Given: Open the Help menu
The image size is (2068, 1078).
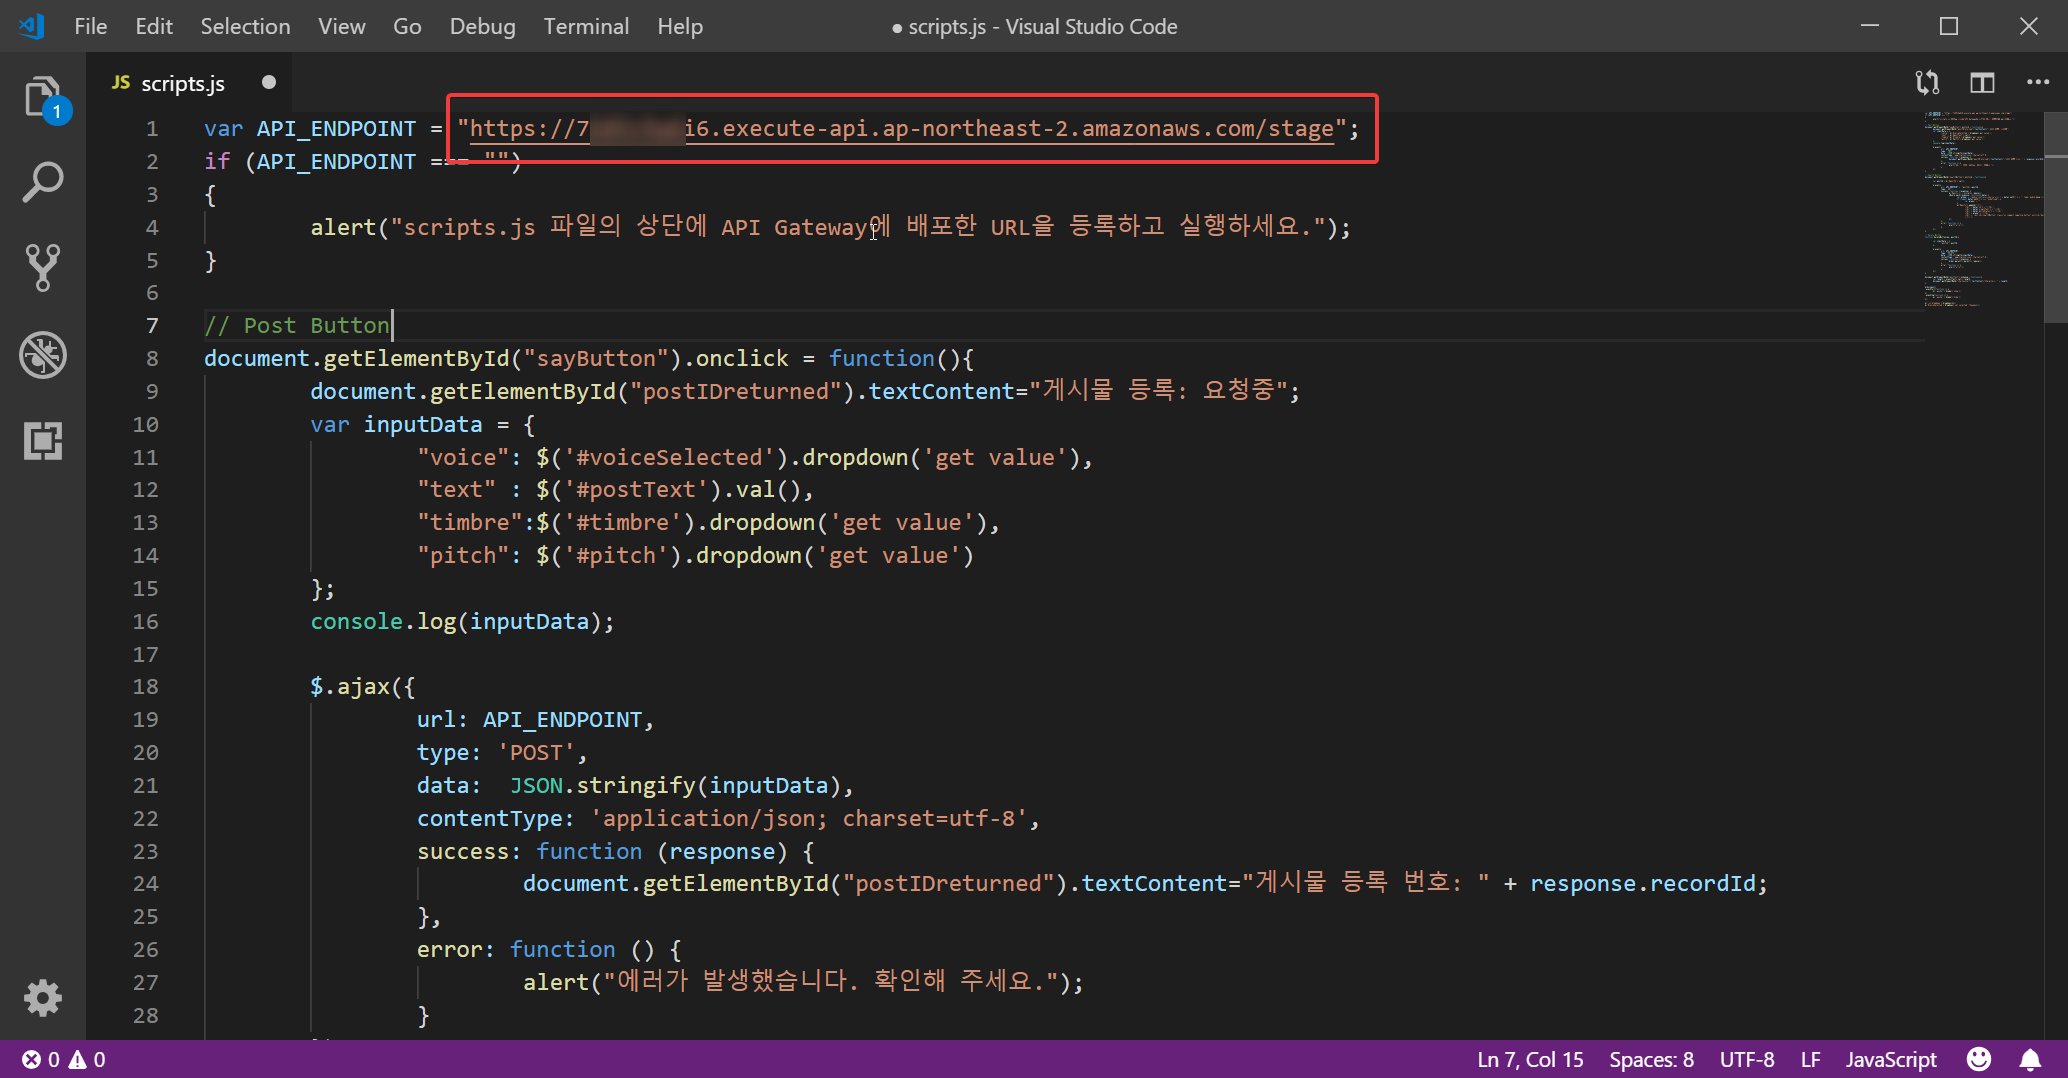Looking at the screenshot, I should (680, 26).
